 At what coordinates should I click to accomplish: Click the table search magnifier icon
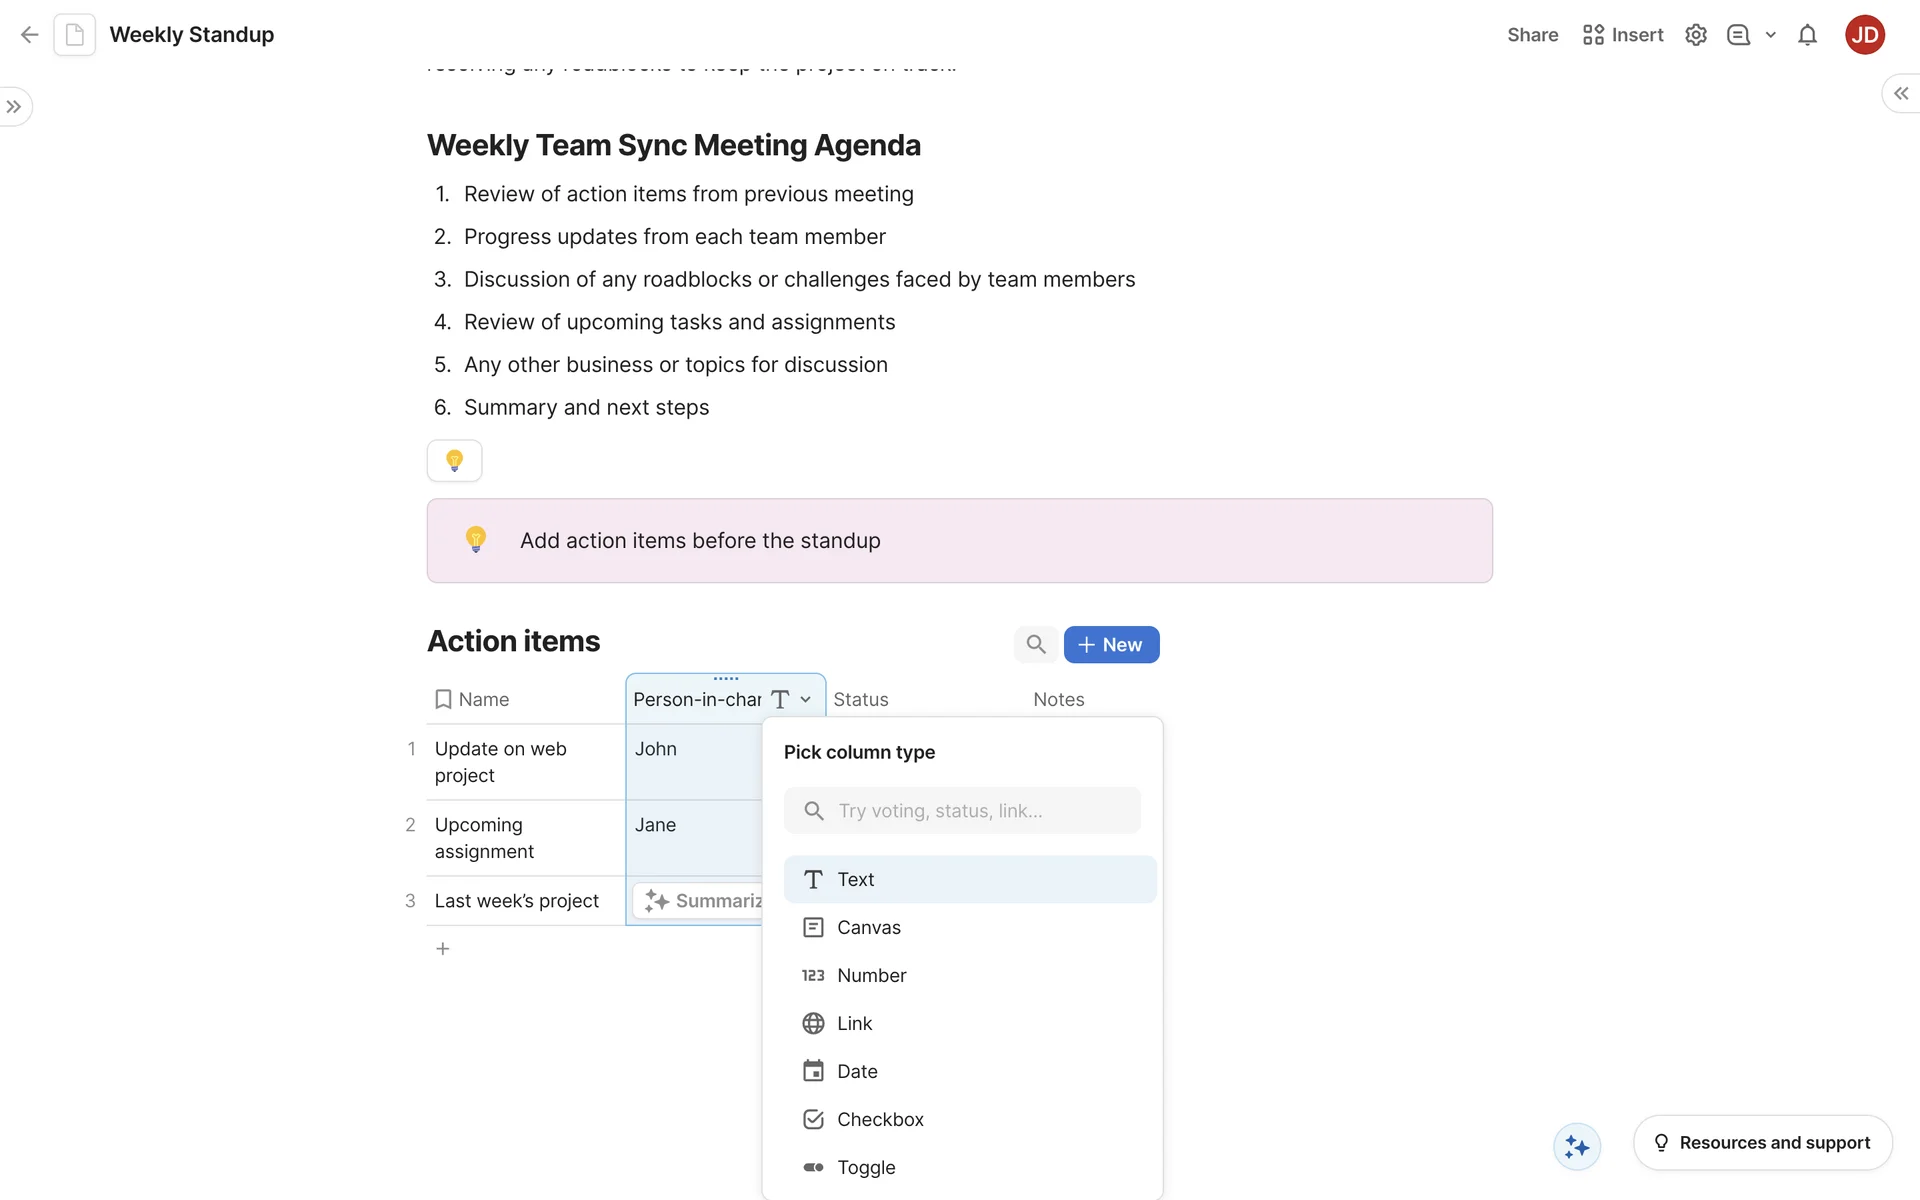(x=1036, y=645)
